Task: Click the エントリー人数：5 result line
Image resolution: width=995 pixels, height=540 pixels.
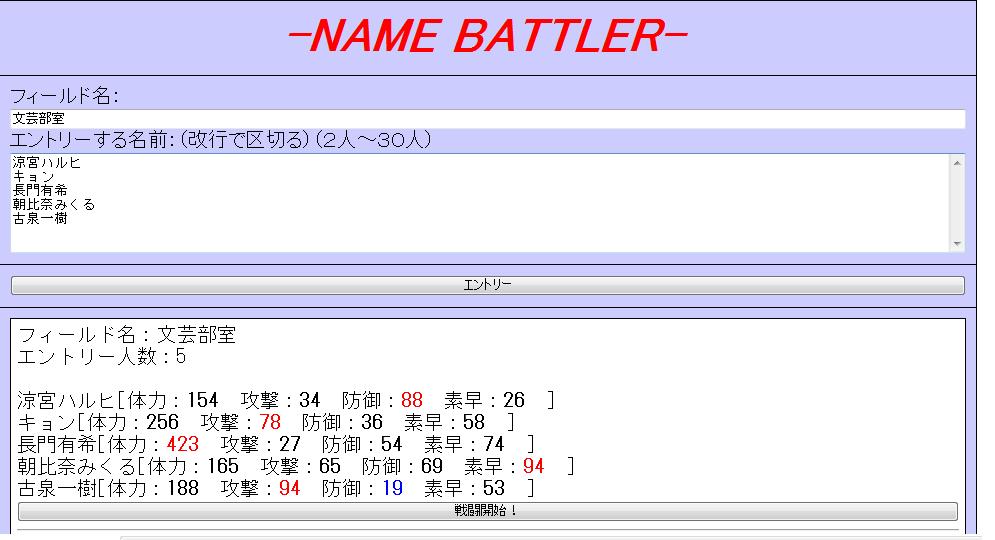Action: tap(102, 357)
